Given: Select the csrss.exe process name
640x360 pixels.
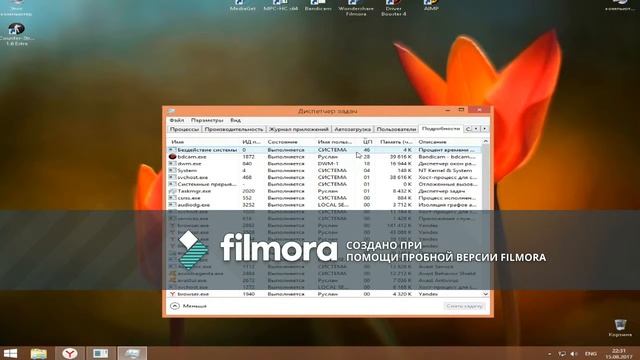Looking at the screenshot, I should [189, 198].
